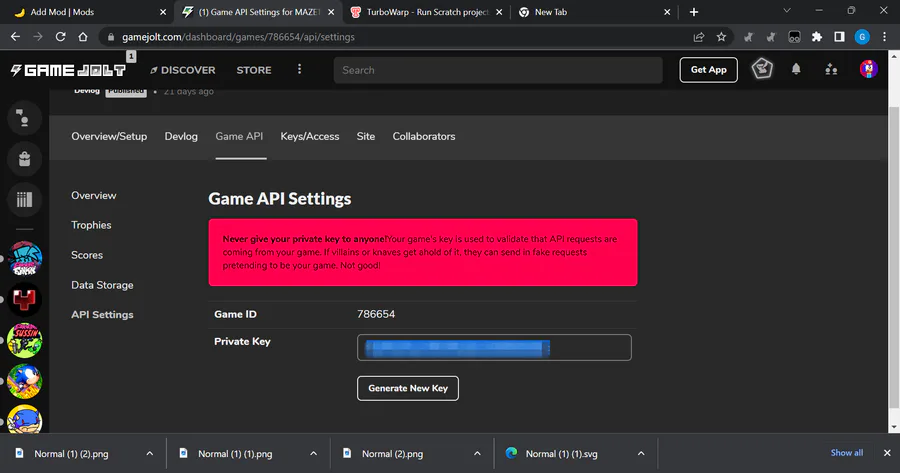Open the three-dot more menu in navbar
This screenshot has height=473, width=900.
pos(299,69)
